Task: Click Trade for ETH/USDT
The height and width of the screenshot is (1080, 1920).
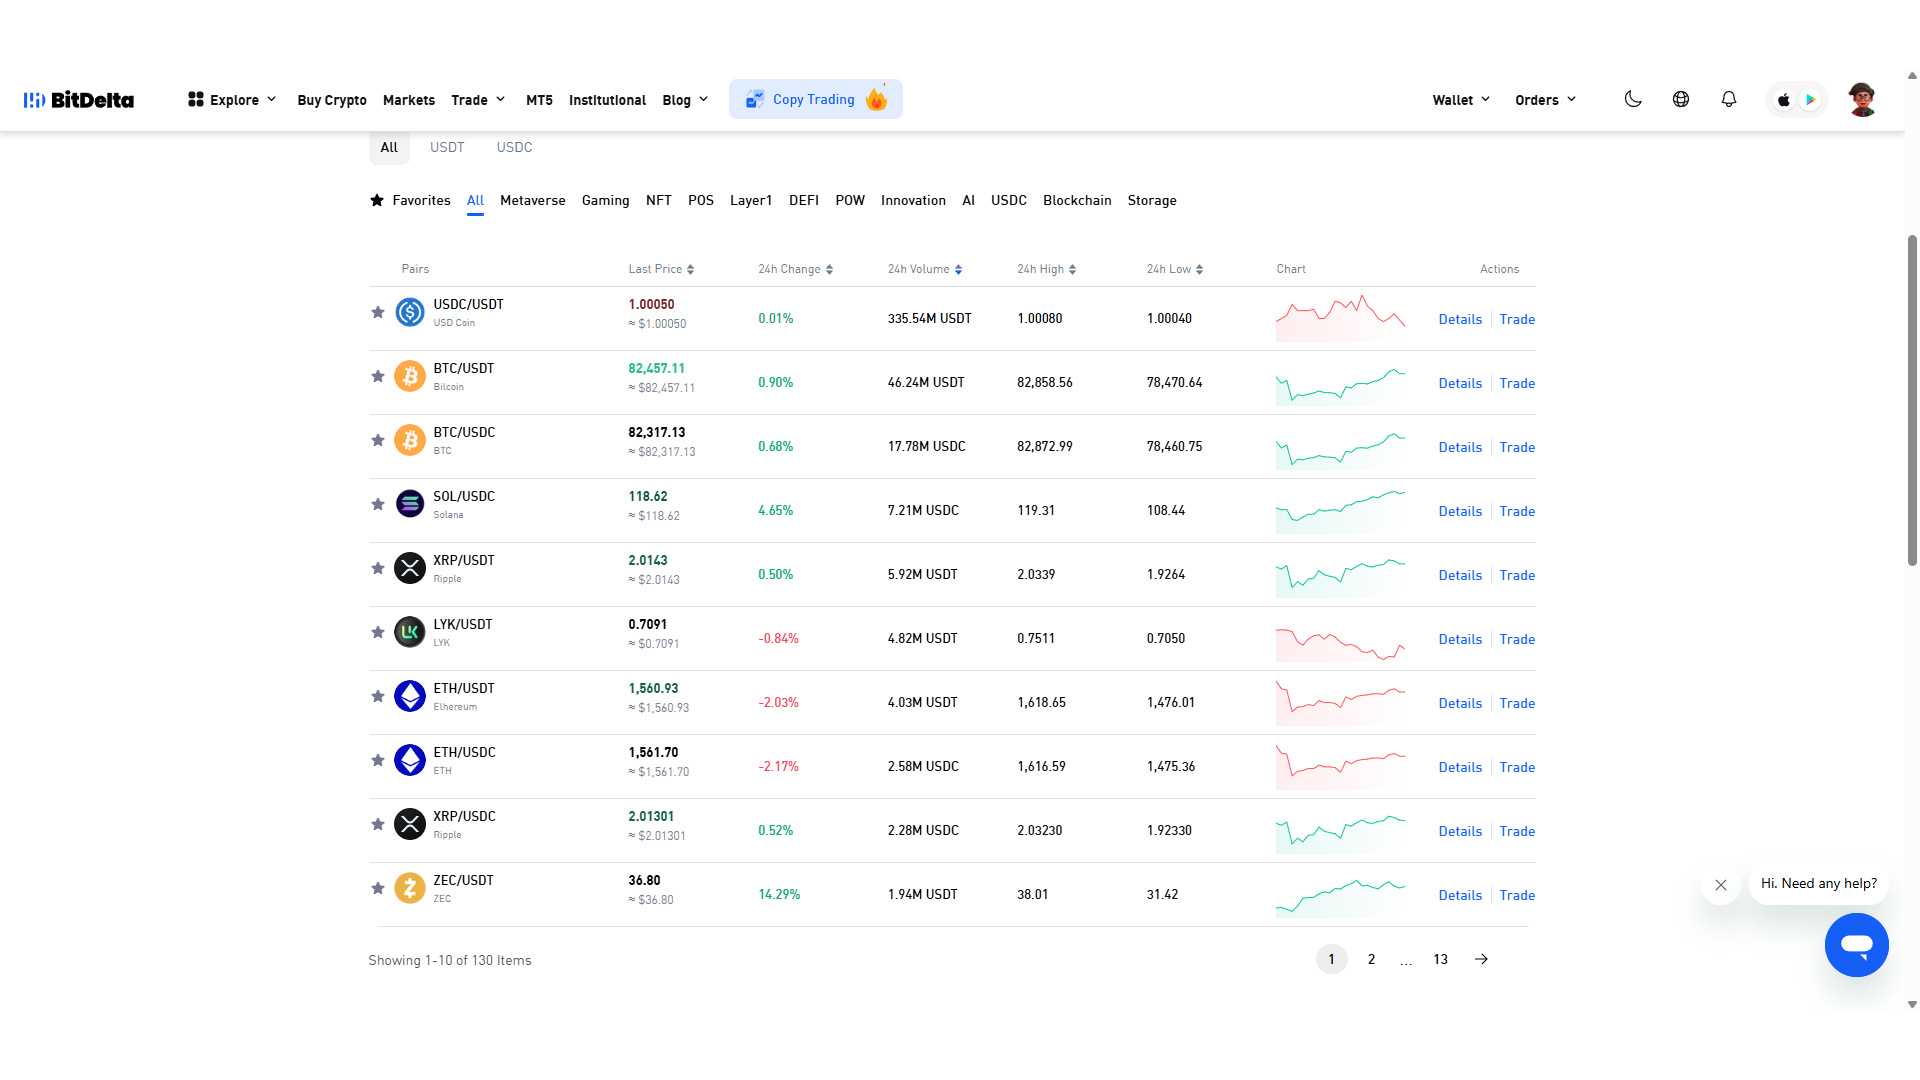Action: pyautogui.click(x=1517, y=703)
